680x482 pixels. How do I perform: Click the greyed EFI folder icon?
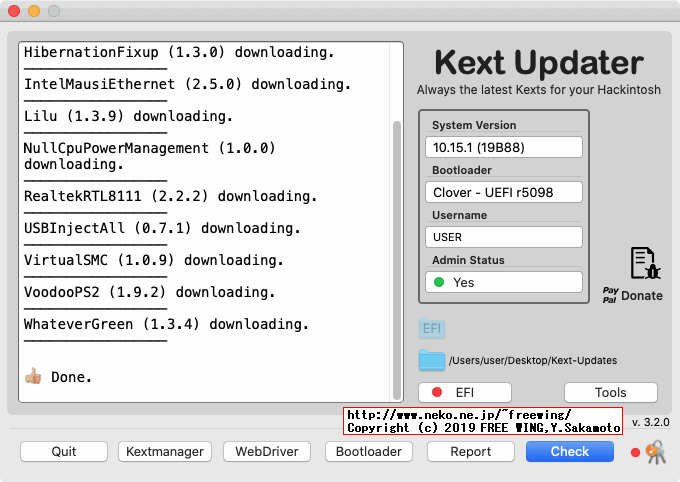pos(432,328)
